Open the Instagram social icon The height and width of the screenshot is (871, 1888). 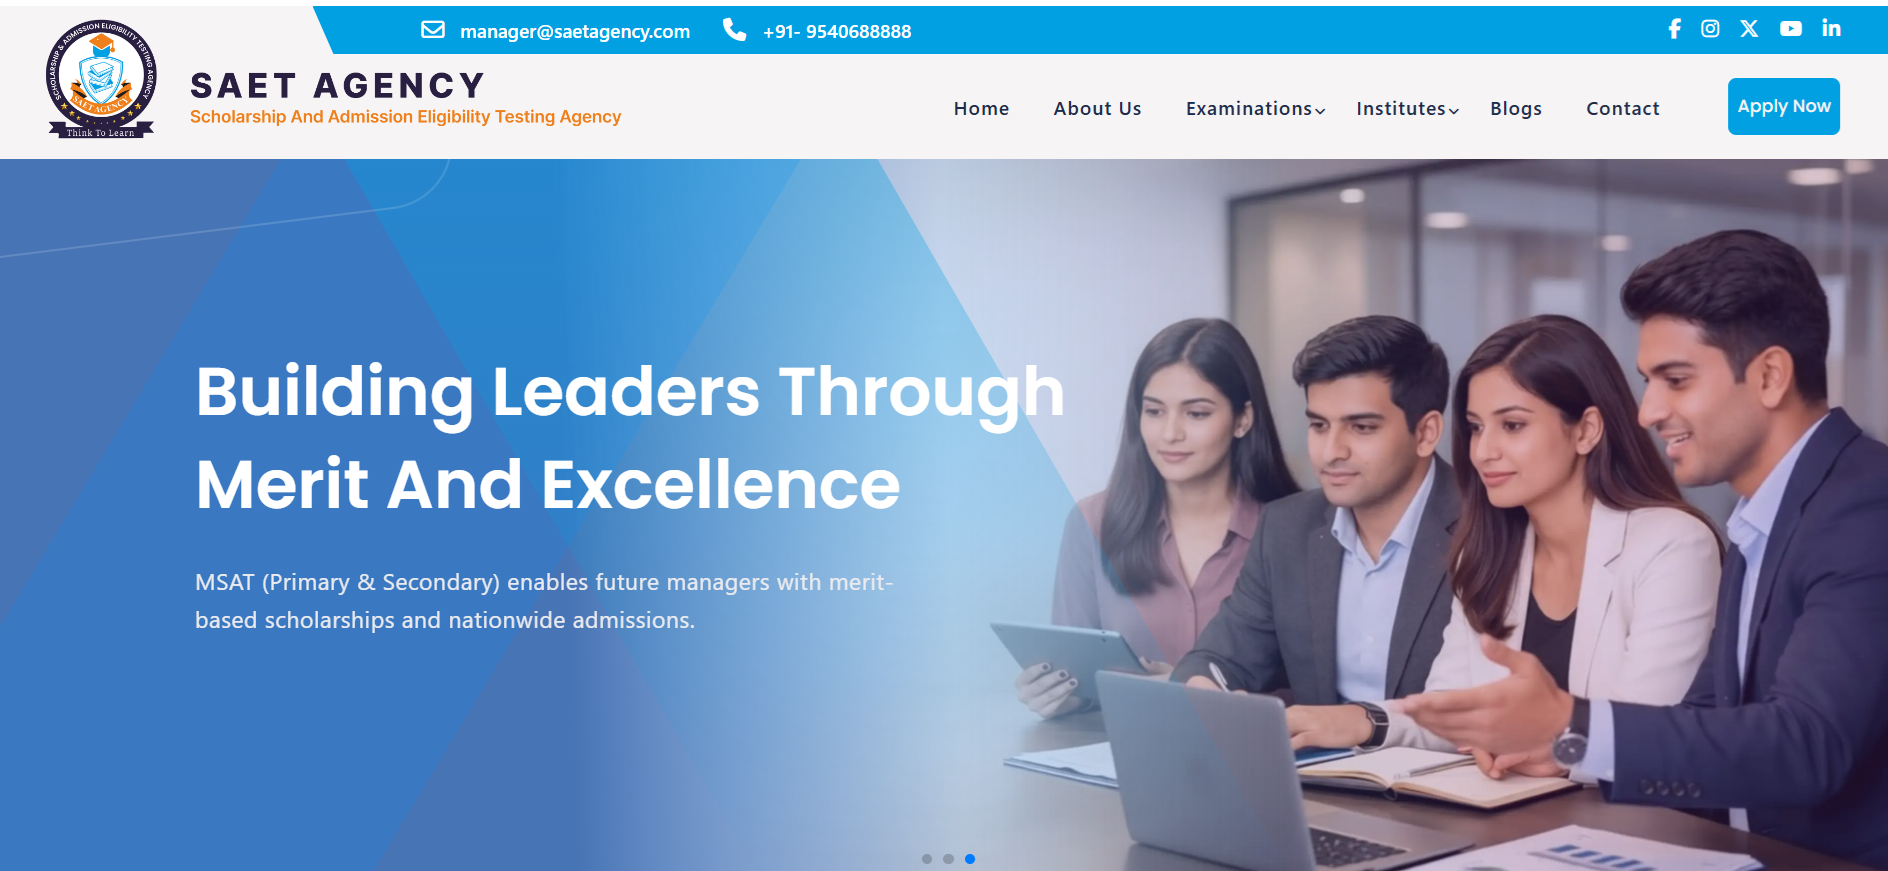point(1710,29)
